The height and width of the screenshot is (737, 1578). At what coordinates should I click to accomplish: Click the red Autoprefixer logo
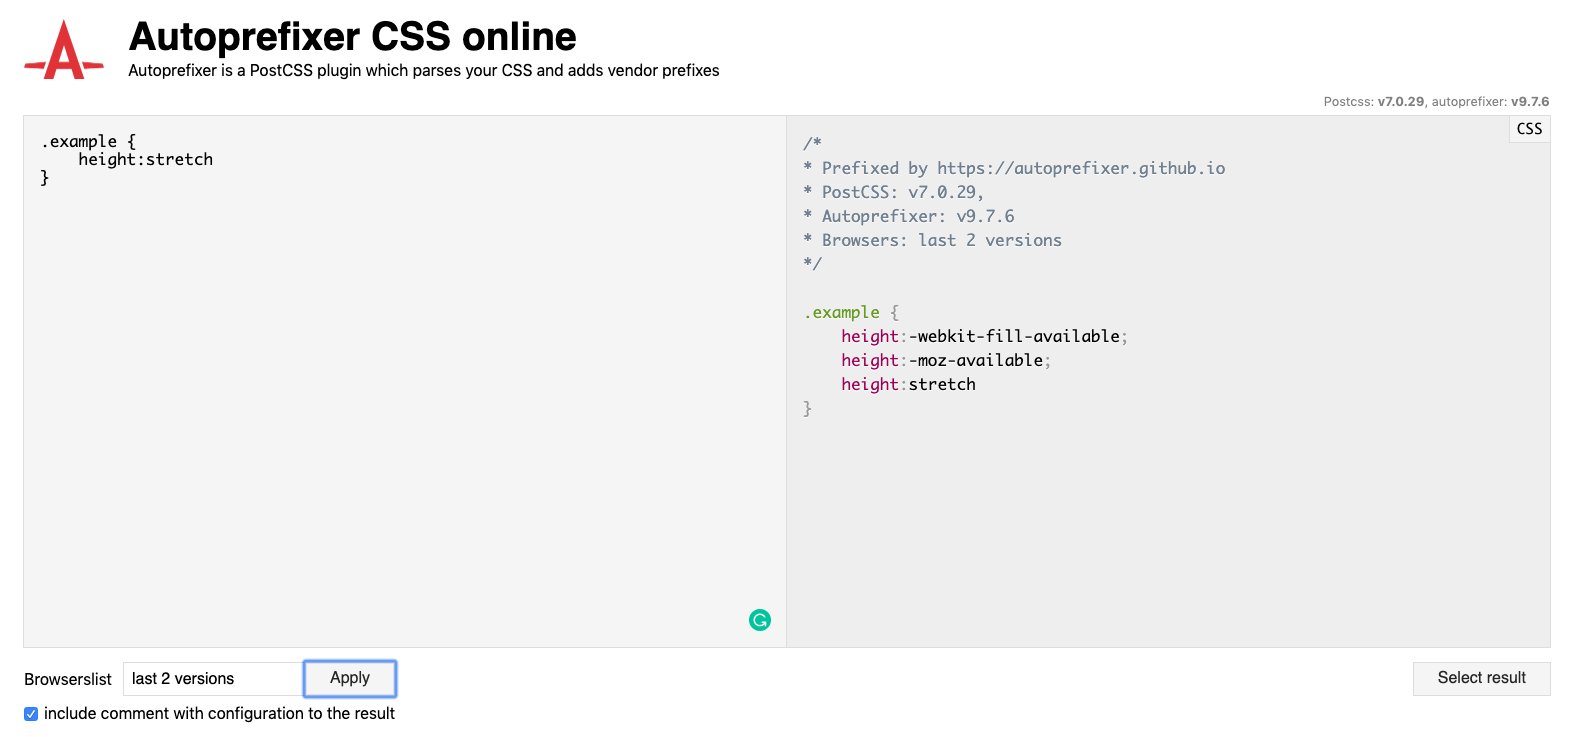[64, 50]
